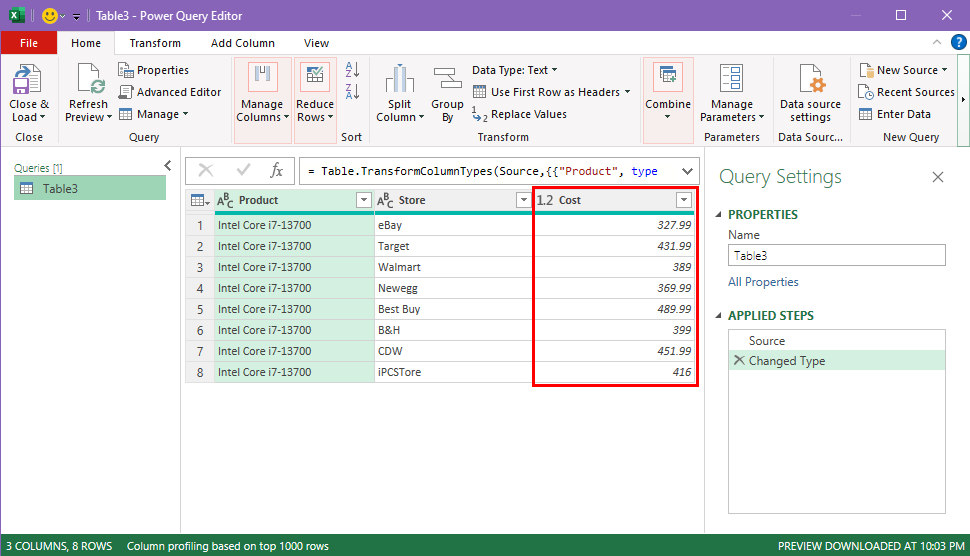Image resolution: width=970 pixels, height=556 pixels.
Task: Open the Advanced Editor
Action: tap(170, 92)
